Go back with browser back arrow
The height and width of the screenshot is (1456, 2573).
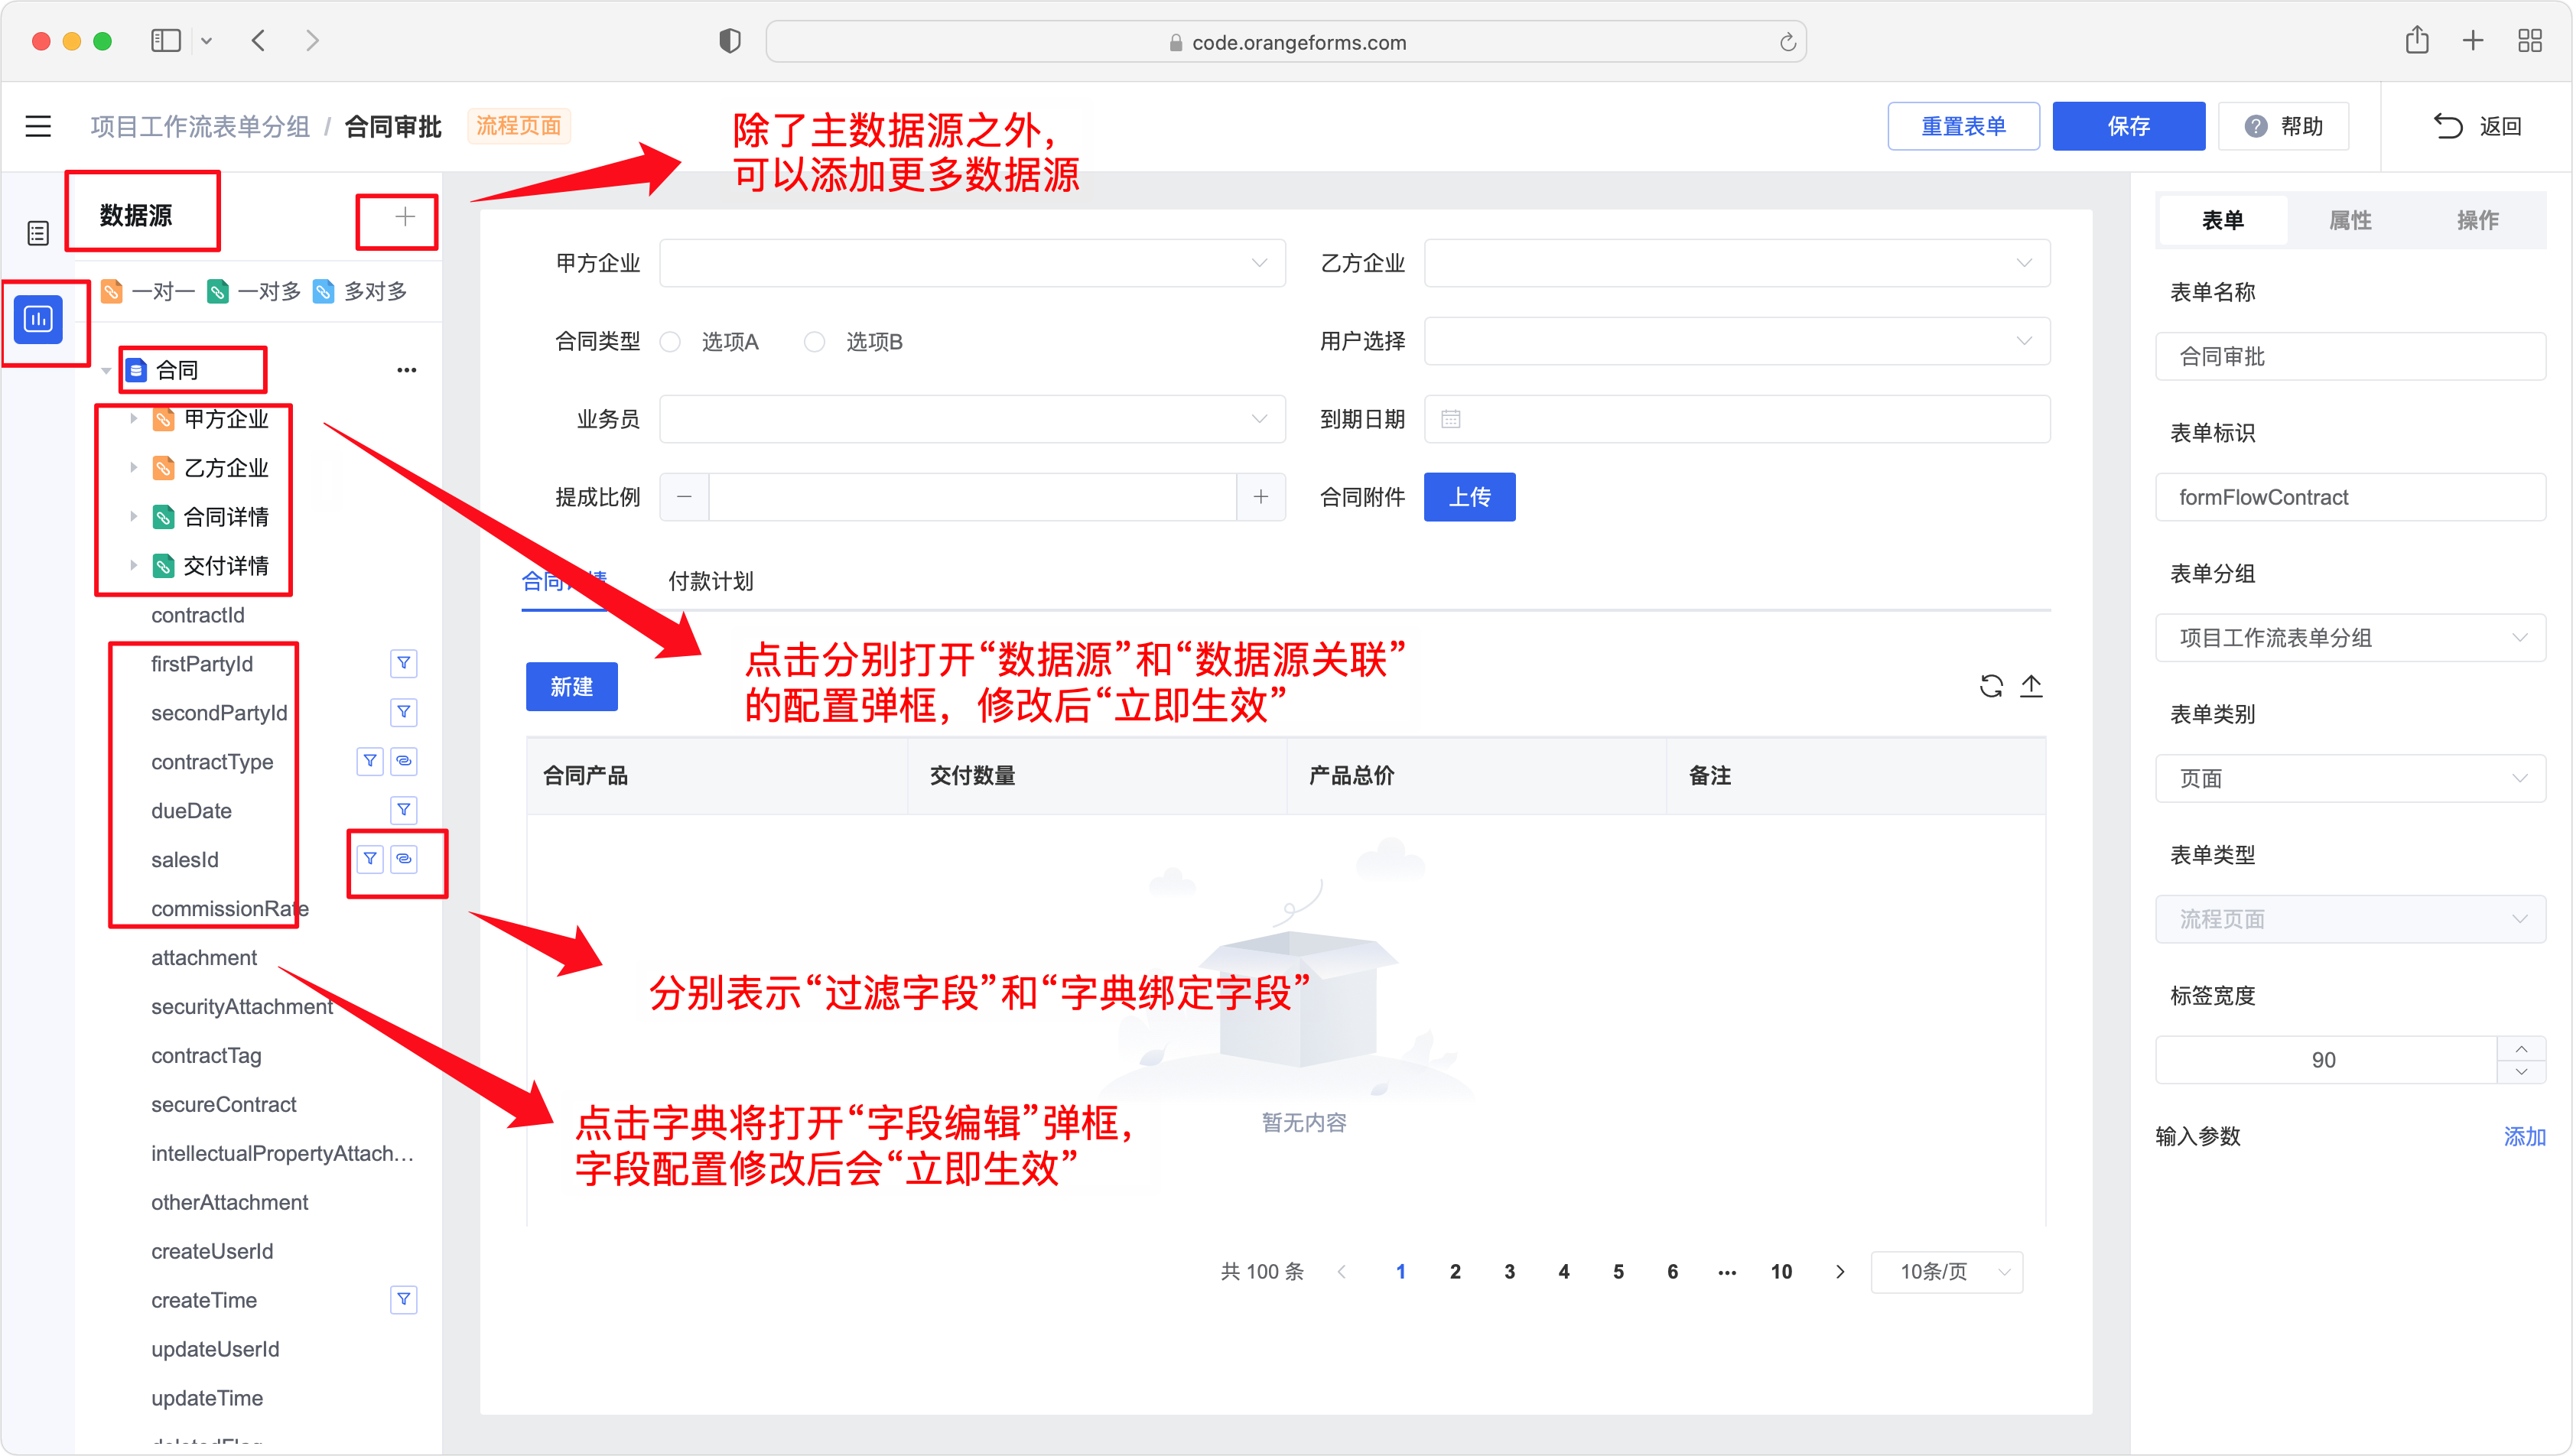pyautogui.click(x=259, y=41)
